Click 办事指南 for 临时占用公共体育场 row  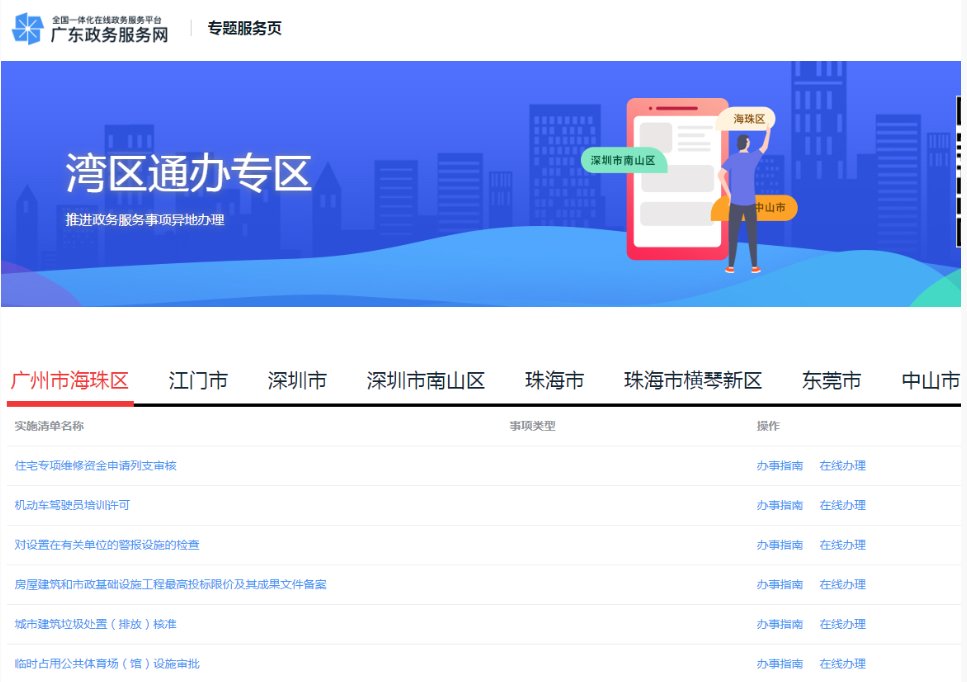(x=780, y=664)
